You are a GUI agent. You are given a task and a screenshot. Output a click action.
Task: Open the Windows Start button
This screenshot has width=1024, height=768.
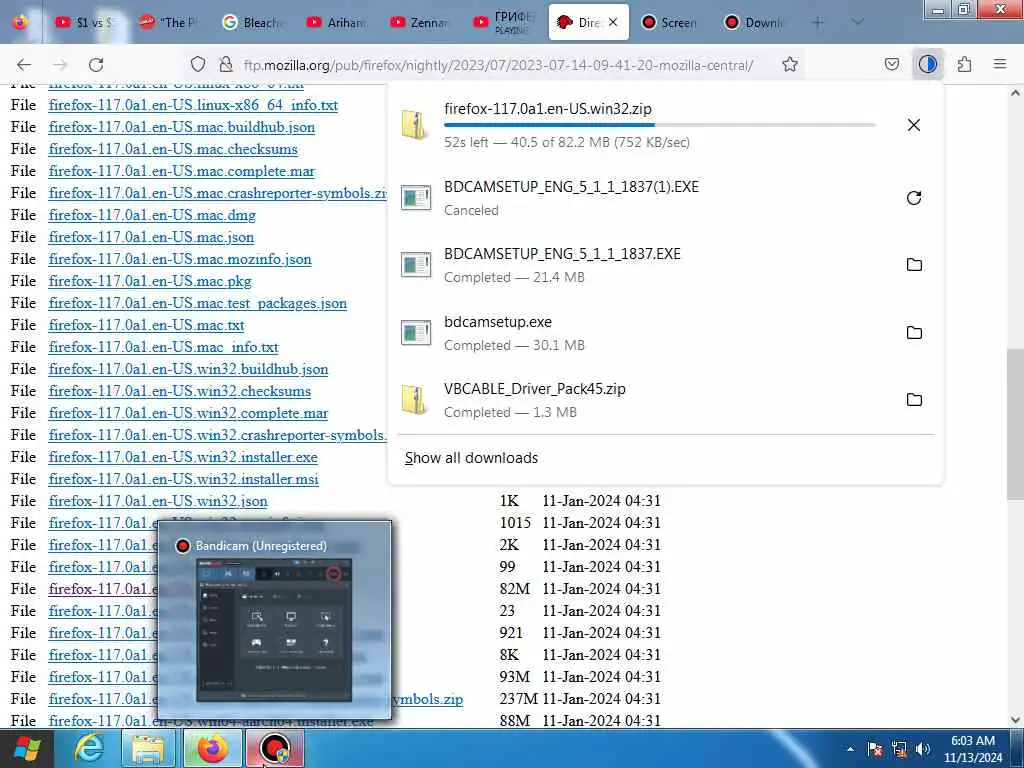coord(27,748)
